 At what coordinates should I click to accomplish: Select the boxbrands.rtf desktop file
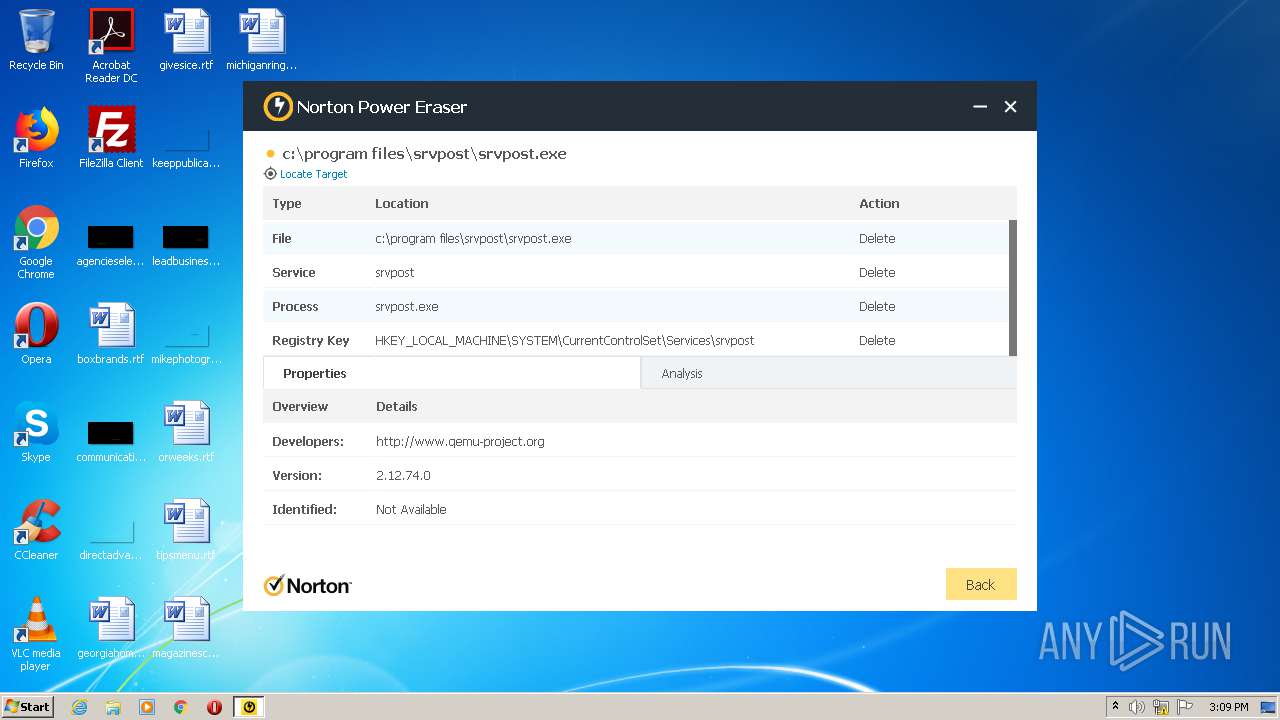pos(111,334)
